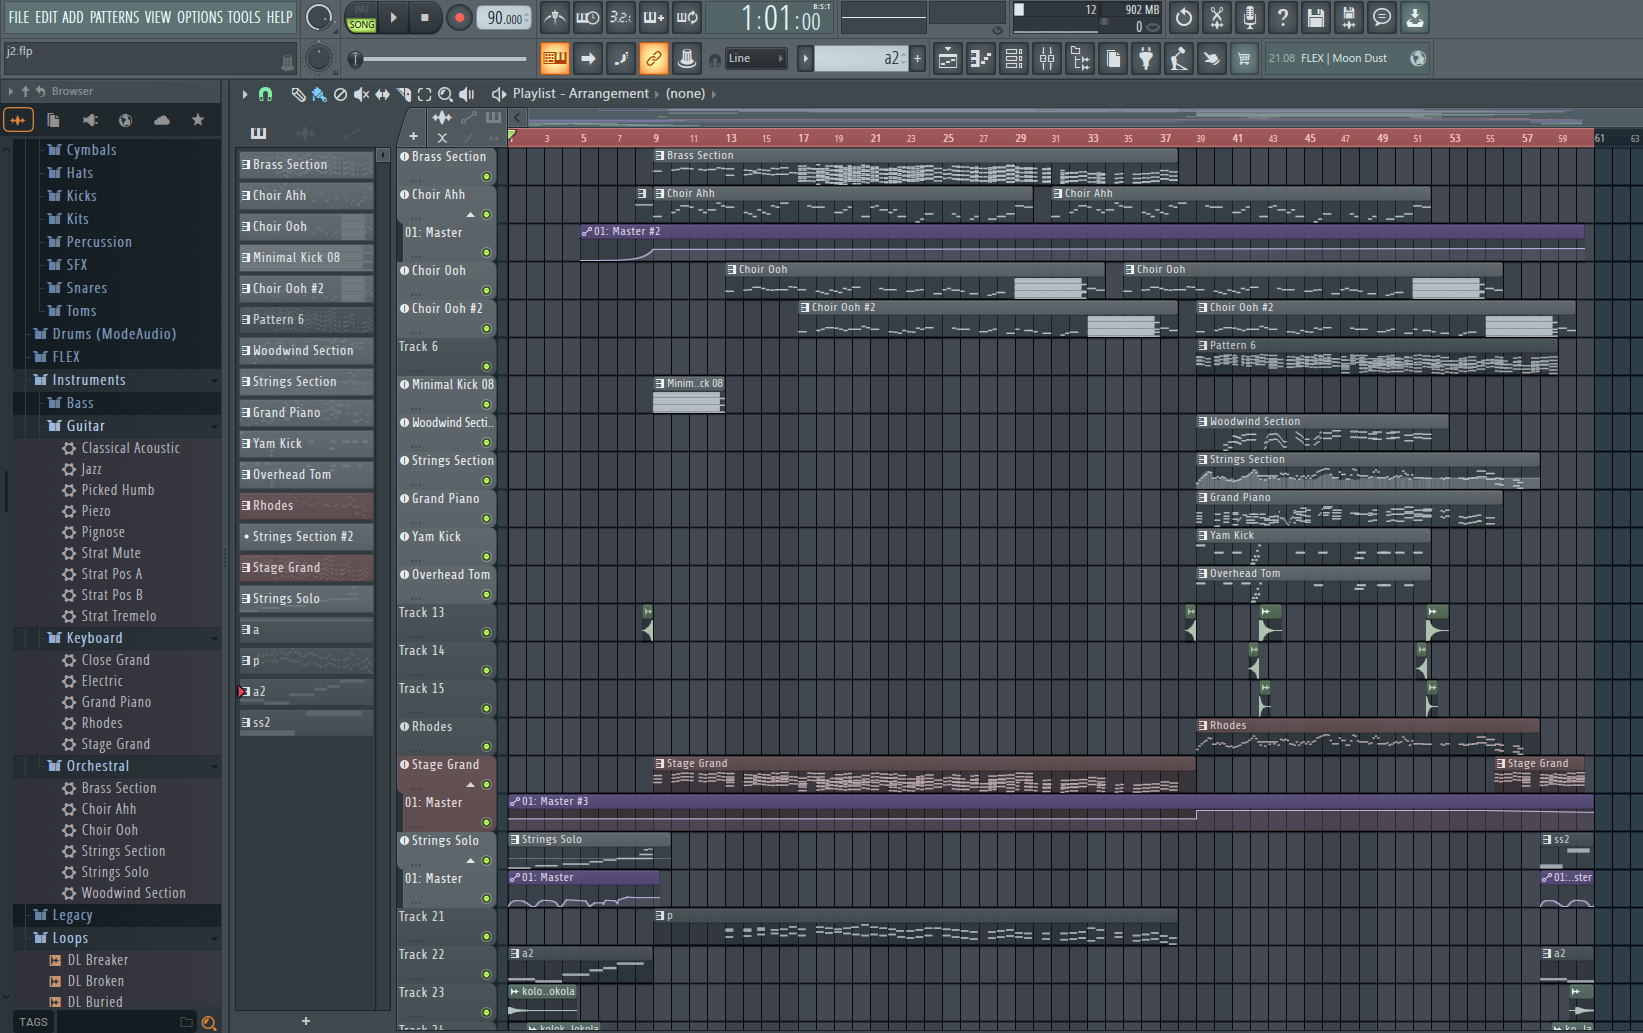Toggle the orange link controllers button
Image resolution: width=1643 pixels, height=1033 pixels.
coord(654,59)
